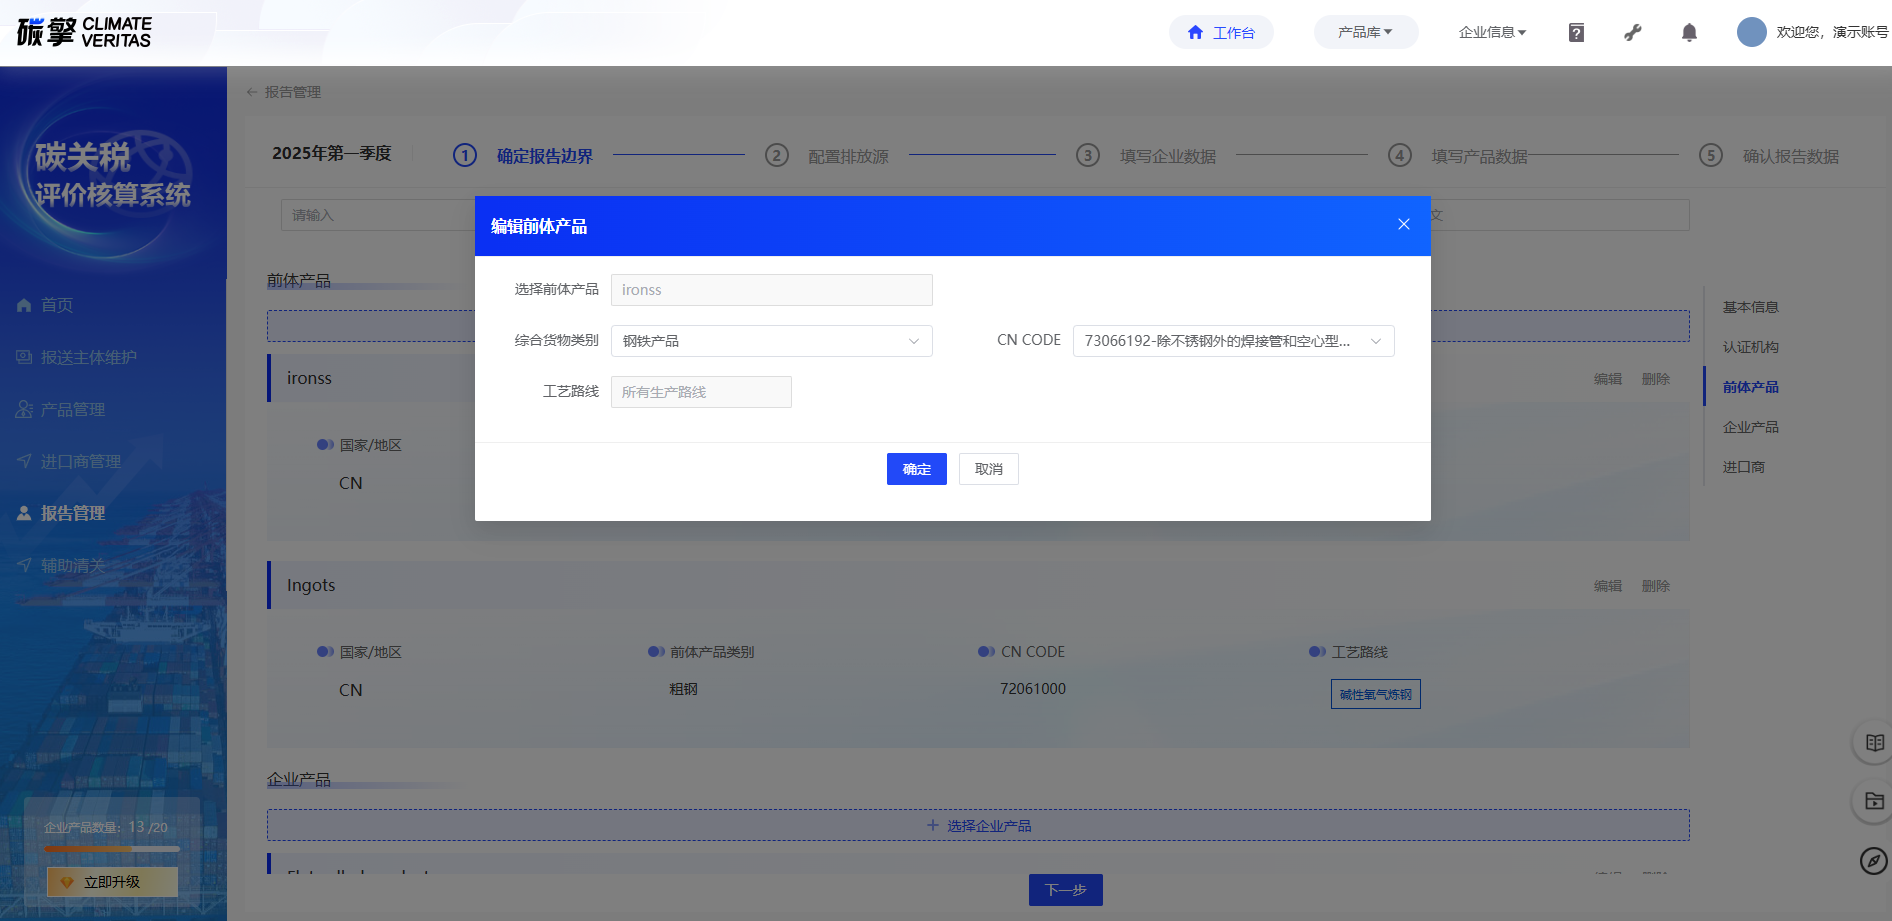This screenshot has height=921, width=1892.
Task: Open the wrench settings icon
Action: coord(1633,33)
